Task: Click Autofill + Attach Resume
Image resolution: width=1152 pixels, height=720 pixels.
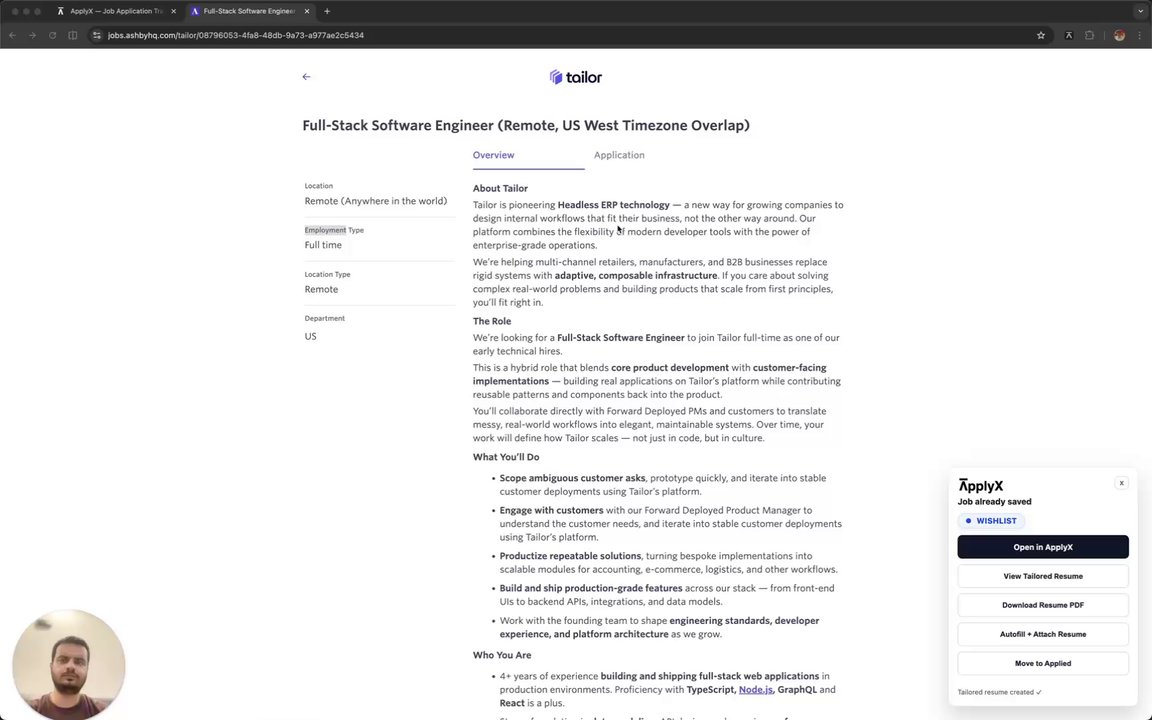Action: click(x=1043, y=634)
